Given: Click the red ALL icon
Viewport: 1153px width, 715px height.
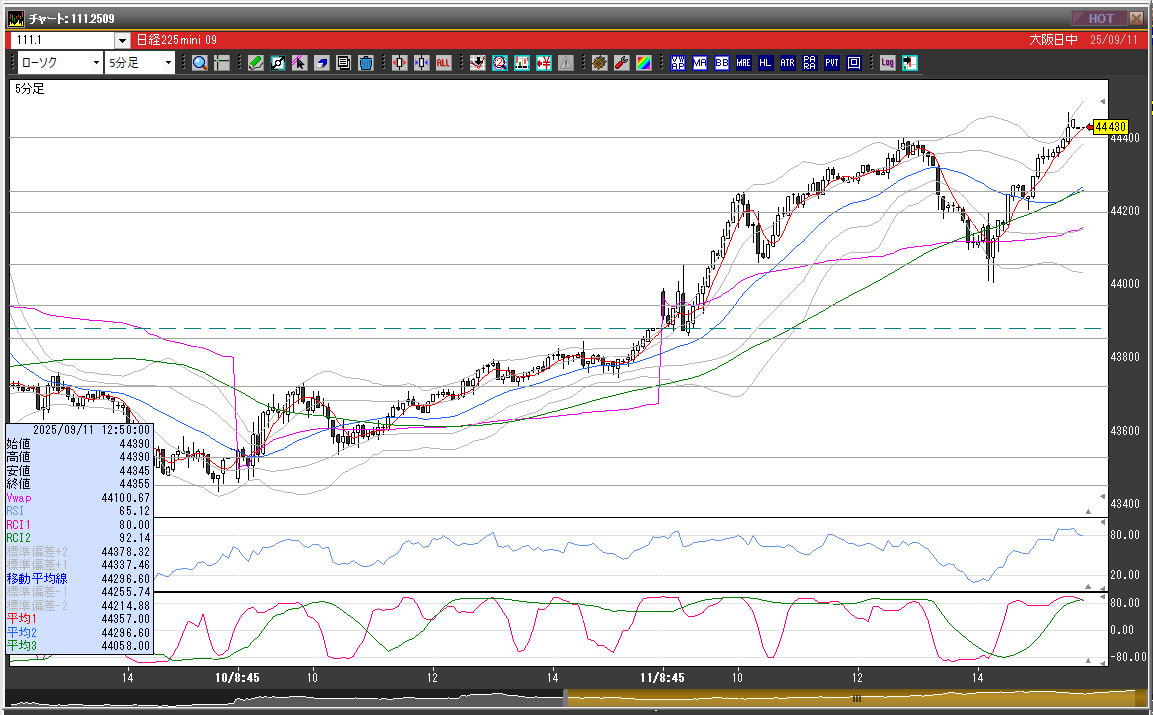Looking at the screenshot, I should (443, 63).
